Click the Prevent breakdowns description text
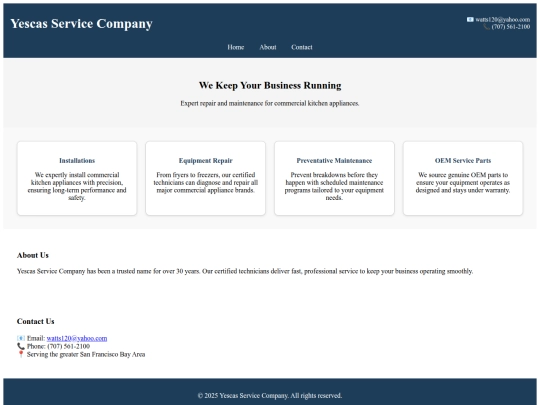540x405 pixels. pos(334,186)
